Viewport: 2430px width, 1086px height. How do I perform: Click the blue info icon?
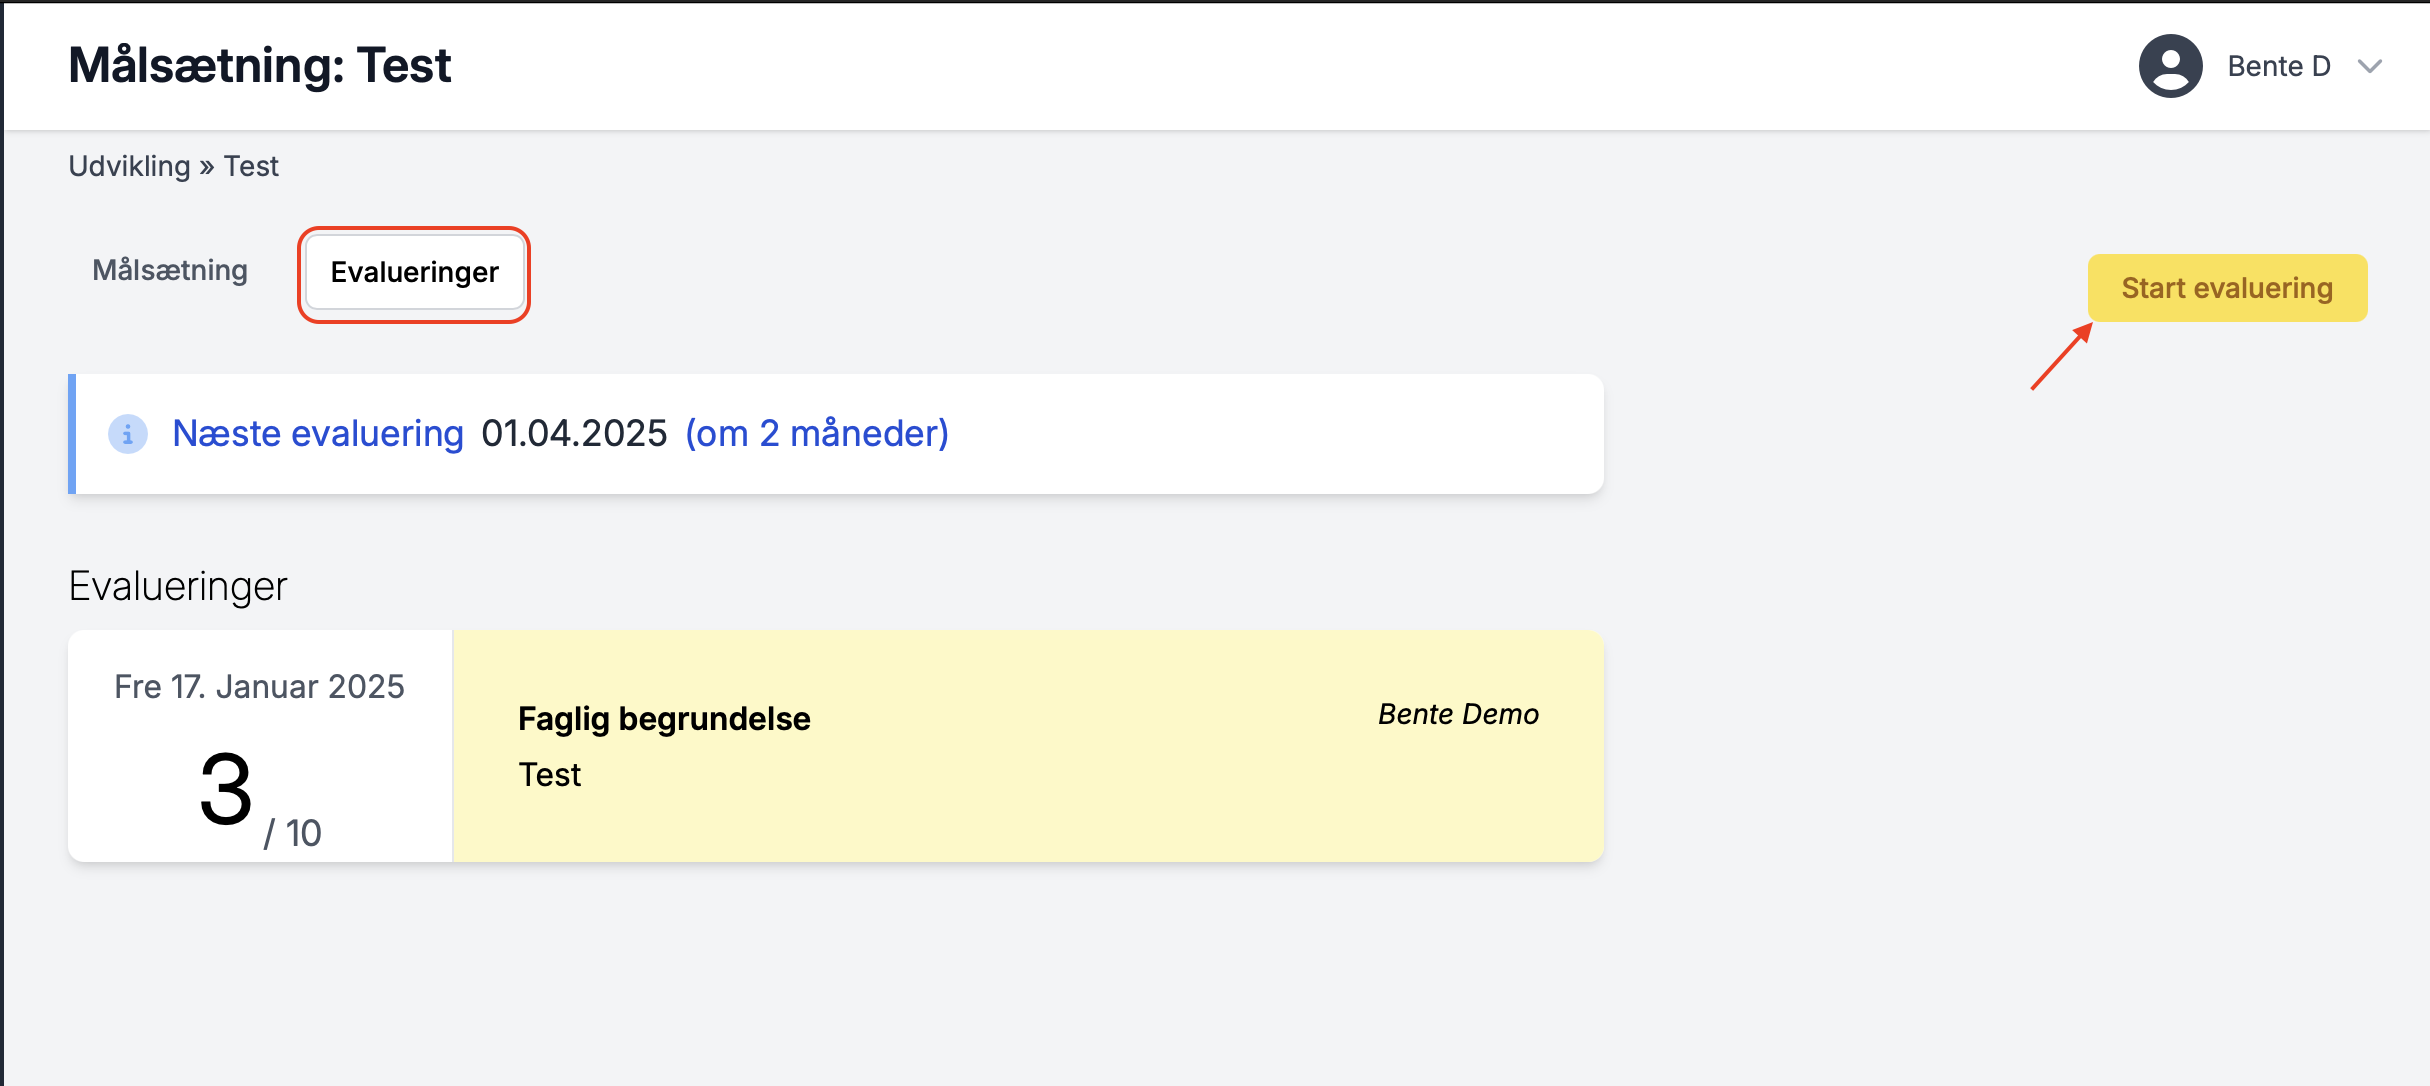[128, 434]
